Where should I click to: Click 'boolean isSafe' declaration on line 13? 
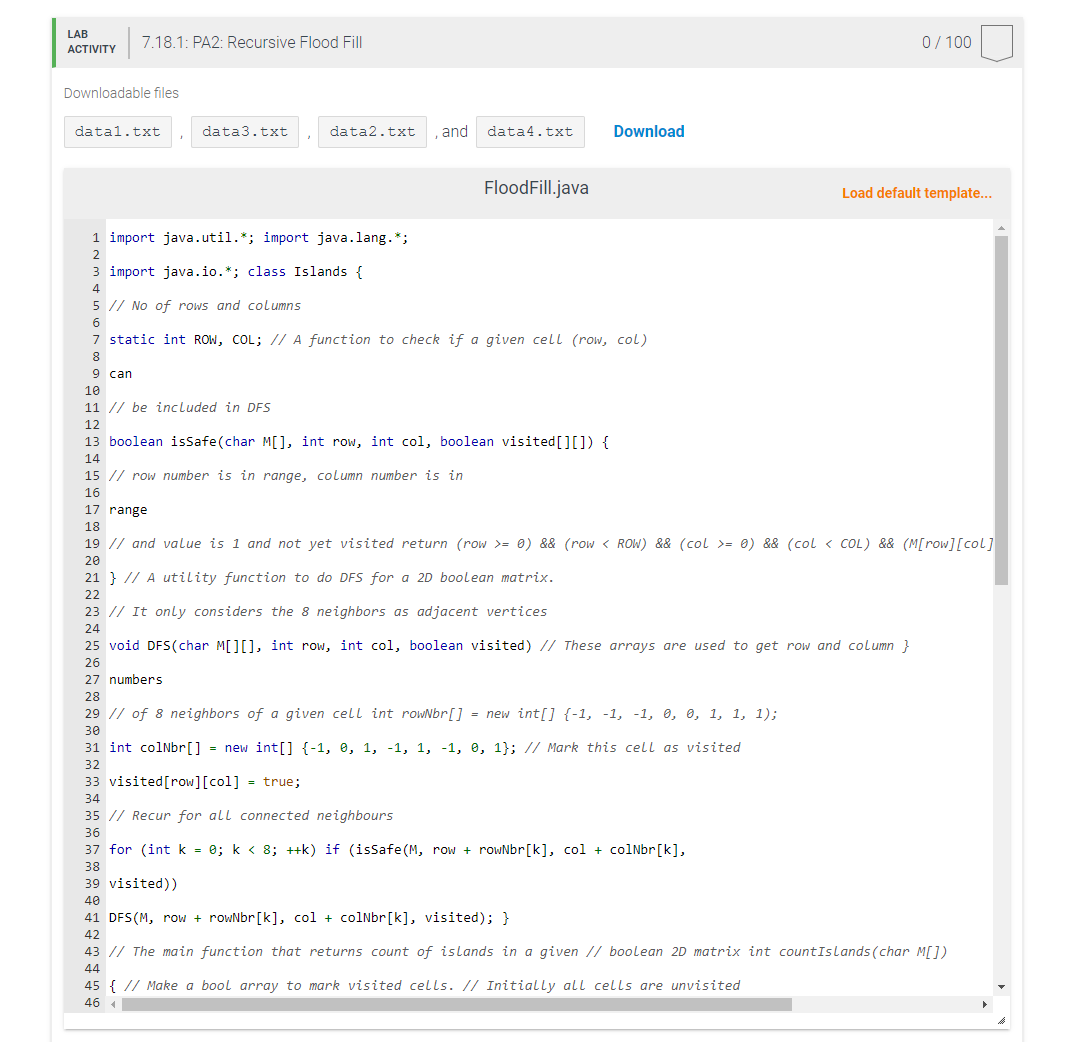[x=163, y=442]
